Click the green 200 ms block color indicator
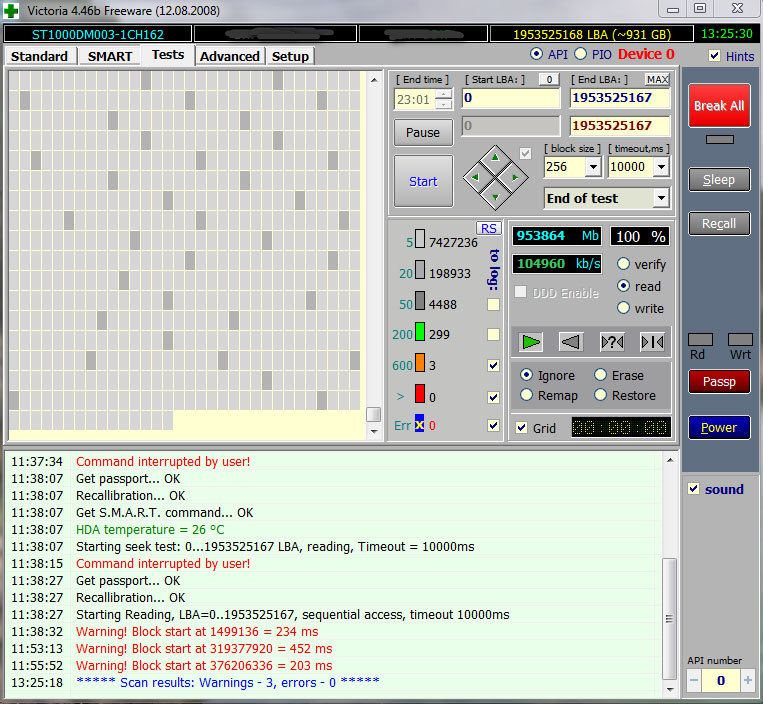763x704 pixels. (x=419, y=332)
